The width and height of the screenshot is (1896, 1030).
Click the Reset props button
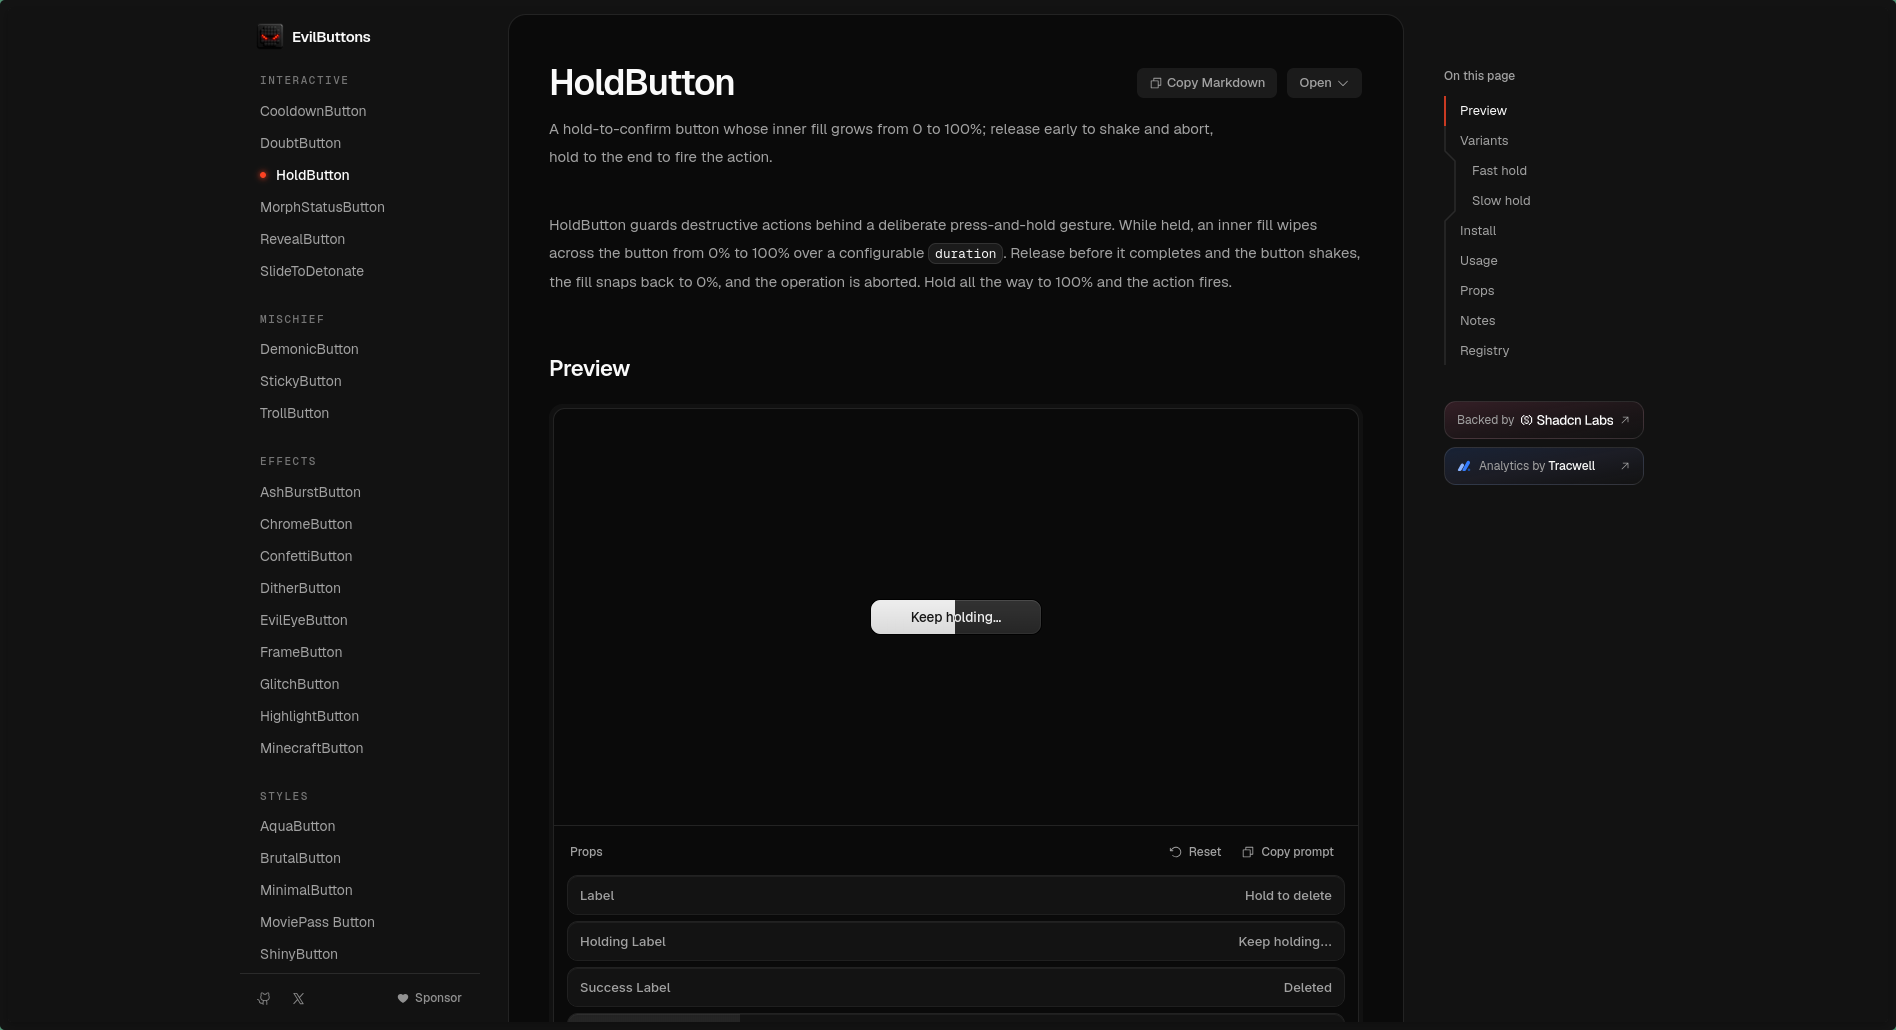[x=1195, y=852]
